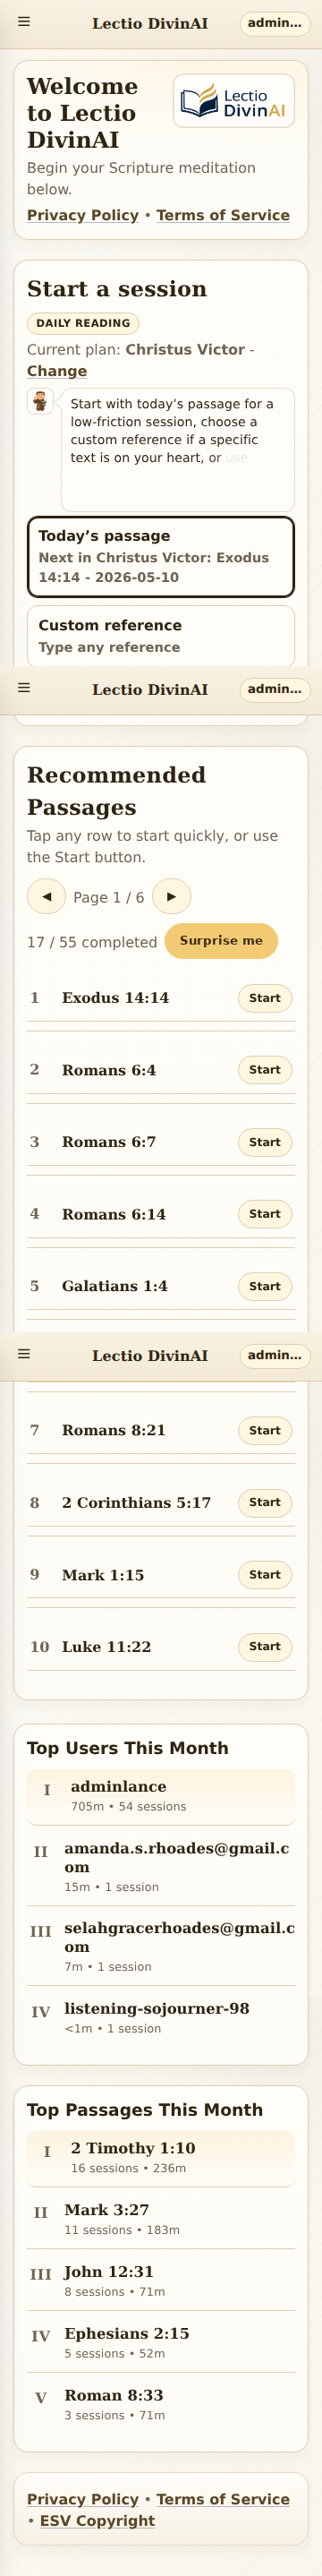Go to previous page of recommended passages
This screenshot has width=322, height=2576.
(x=46, y=896)
